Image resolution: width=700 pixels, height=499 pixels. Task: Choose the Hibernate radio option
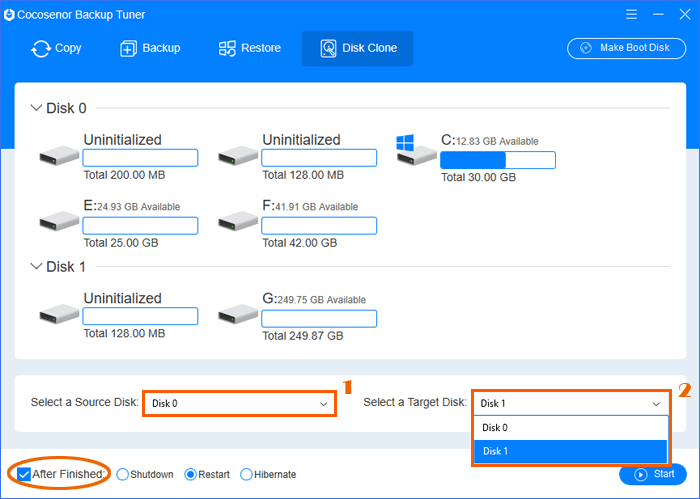tap(246, 474)
